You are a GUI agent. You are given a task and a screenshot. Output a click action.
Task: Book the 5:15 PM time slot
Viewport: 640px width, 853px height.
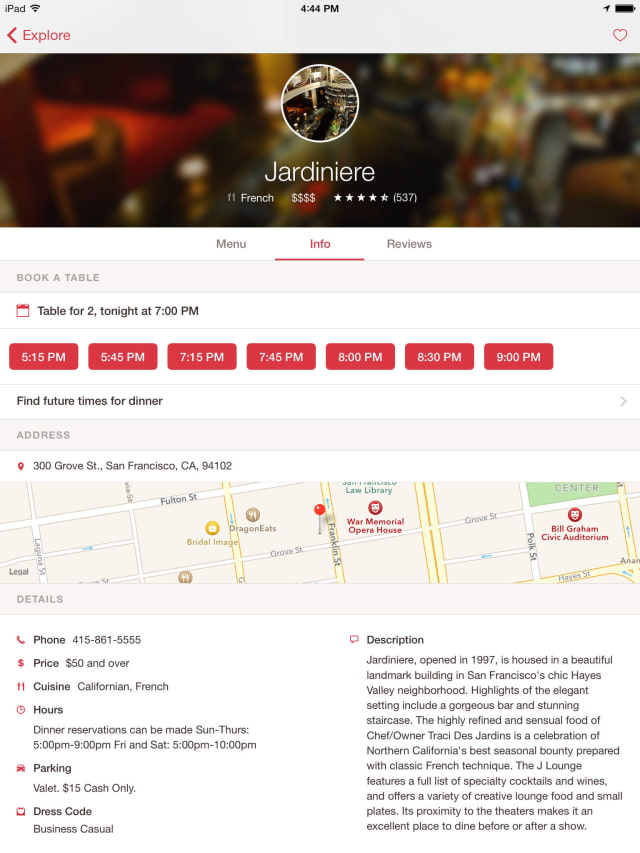[44, 357]
